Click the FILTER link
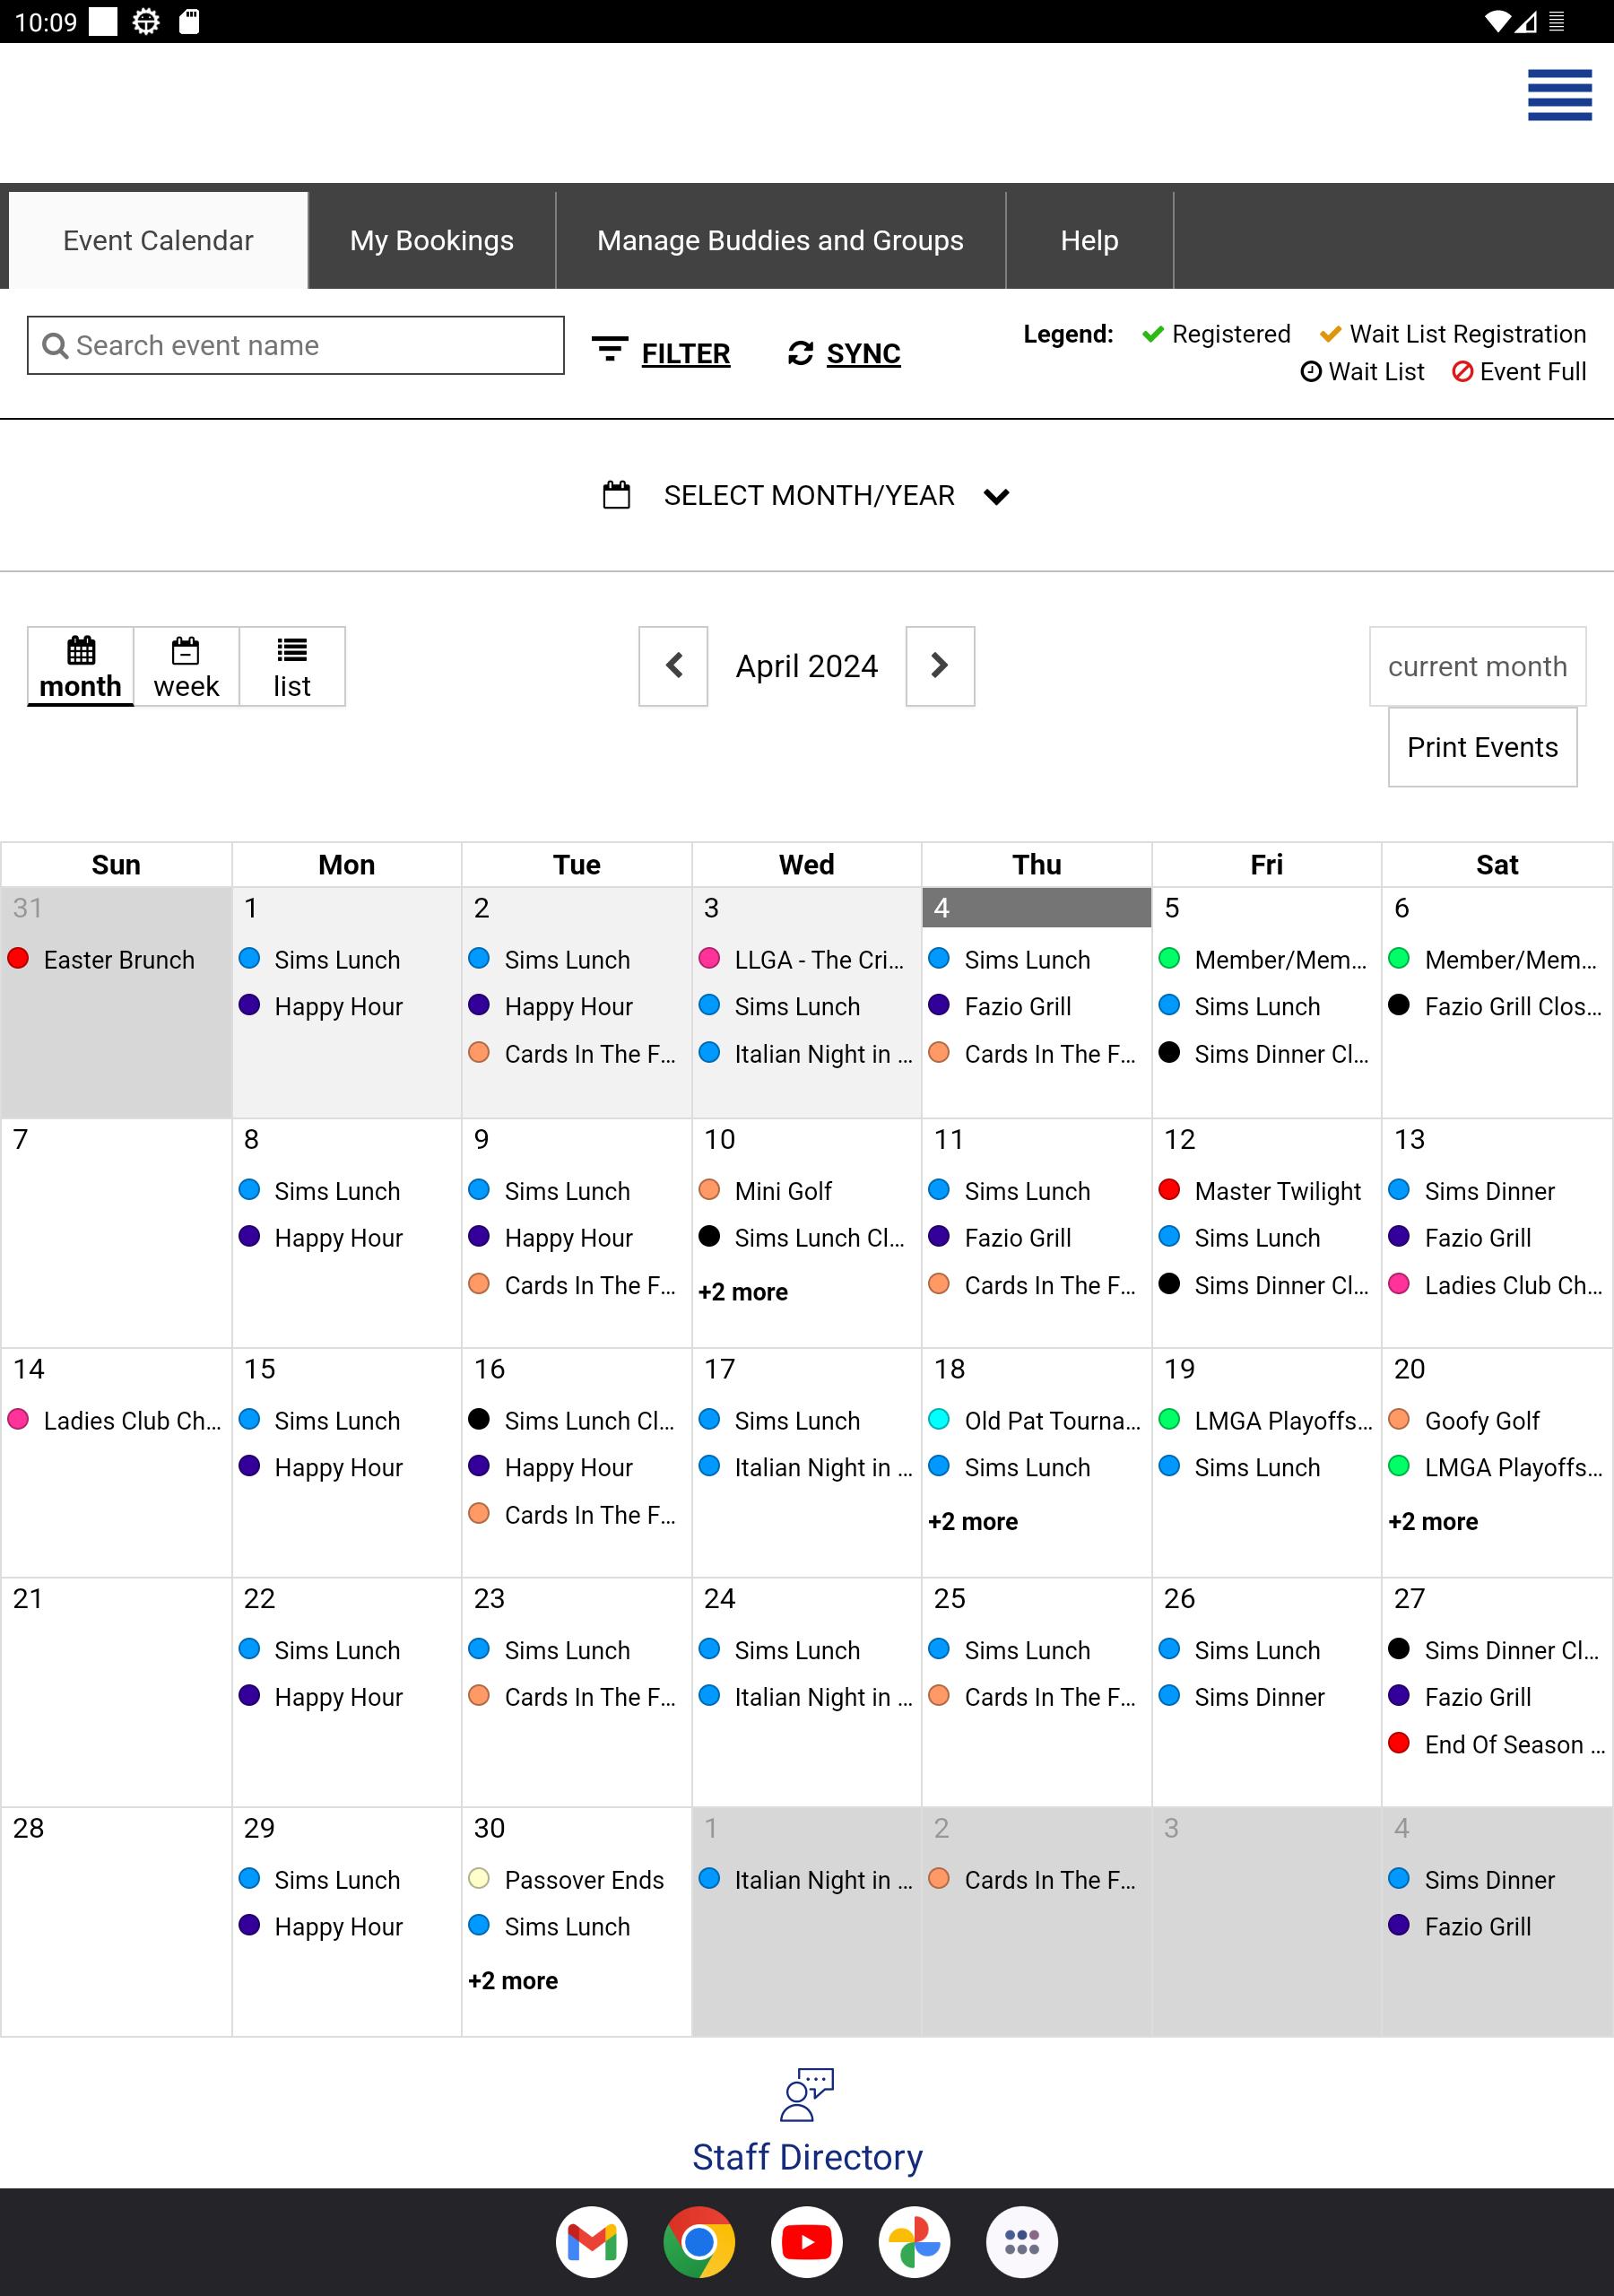Viewport: 1614px width, 2296px height. click(686, 353)
